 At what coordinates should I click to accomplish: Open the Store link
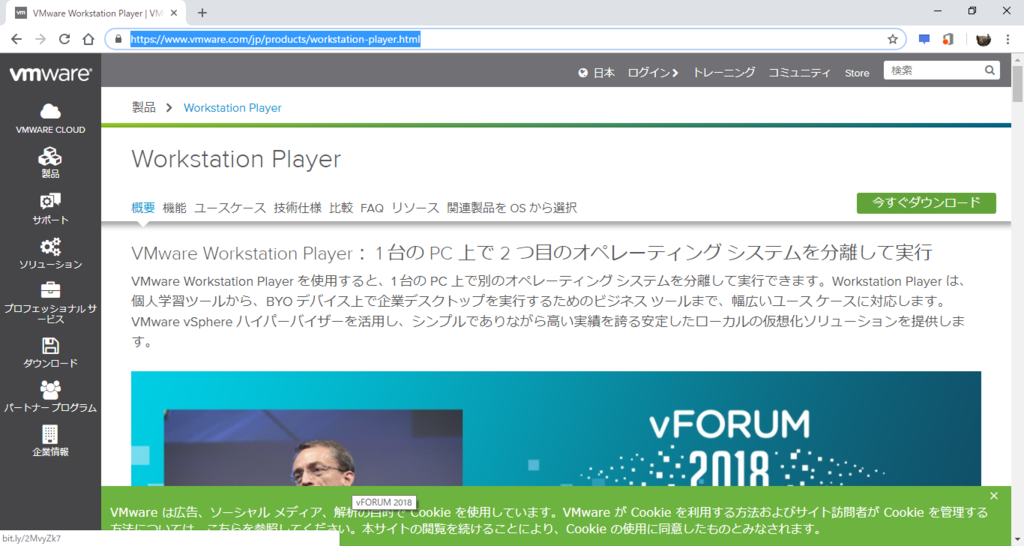[857, 73]
